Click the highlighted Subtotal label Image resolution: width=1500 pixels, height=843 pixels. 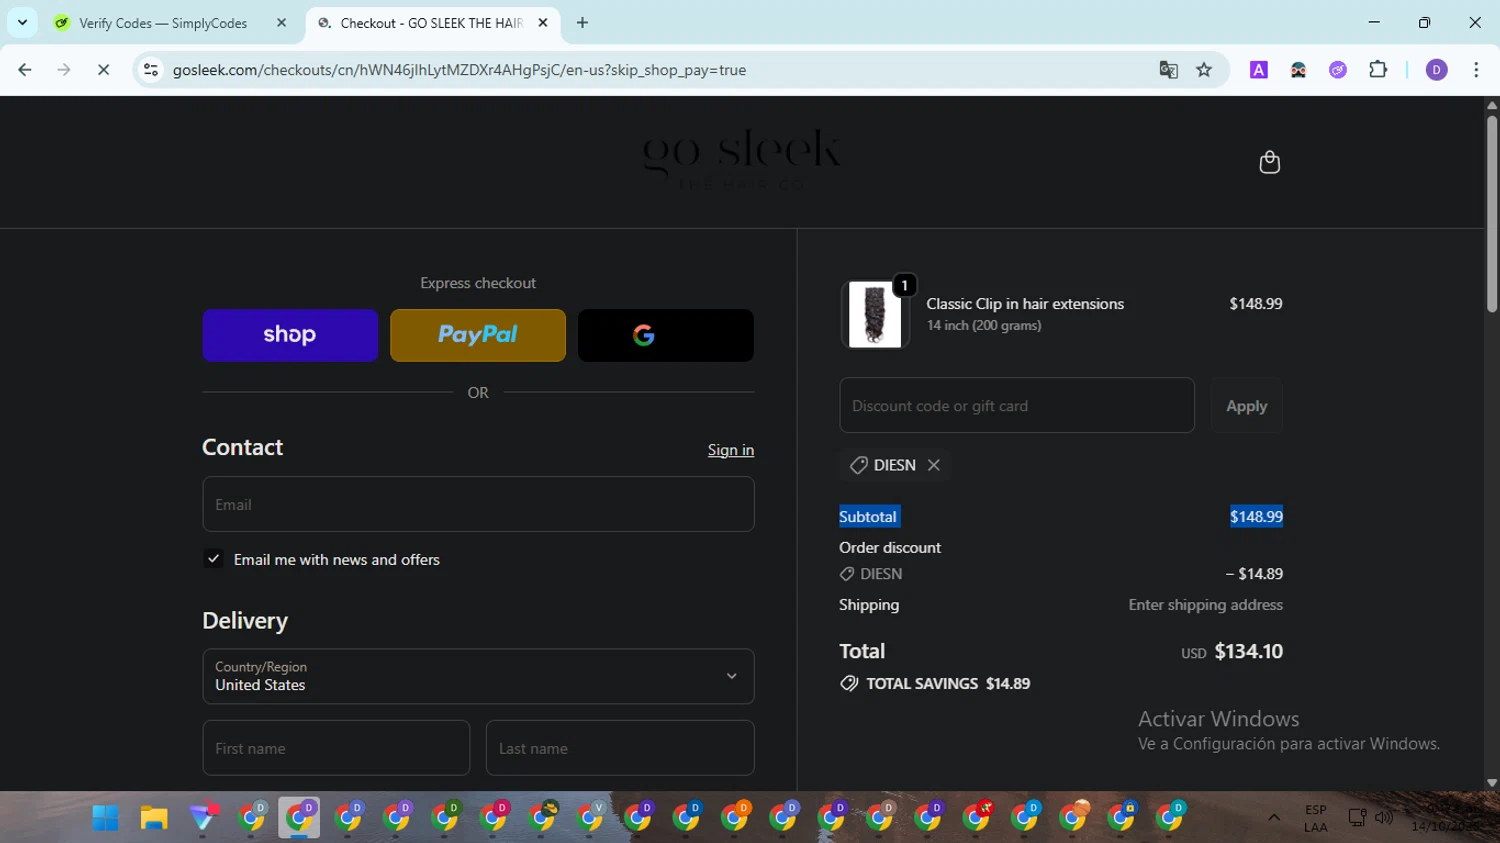868,516
